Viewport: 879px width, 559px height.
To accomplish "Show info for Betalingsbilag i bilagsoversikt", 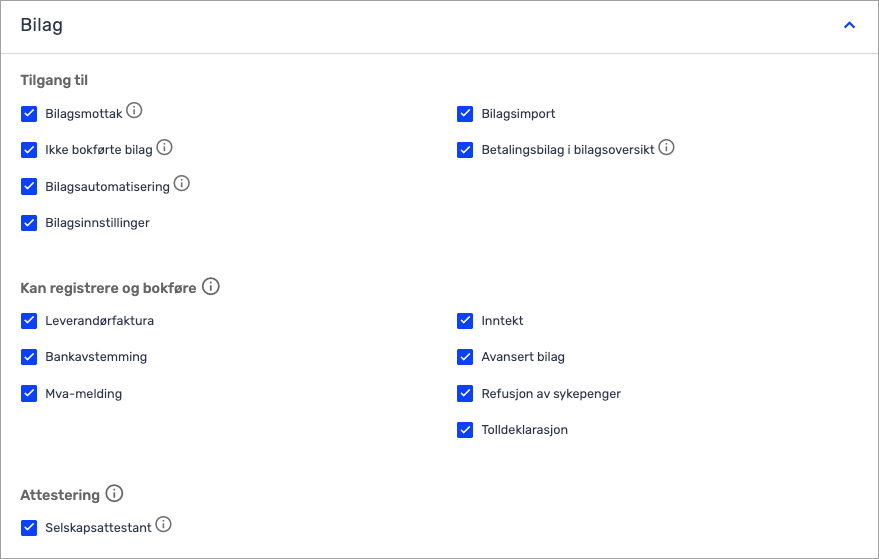I will click(x=666, y=147).
